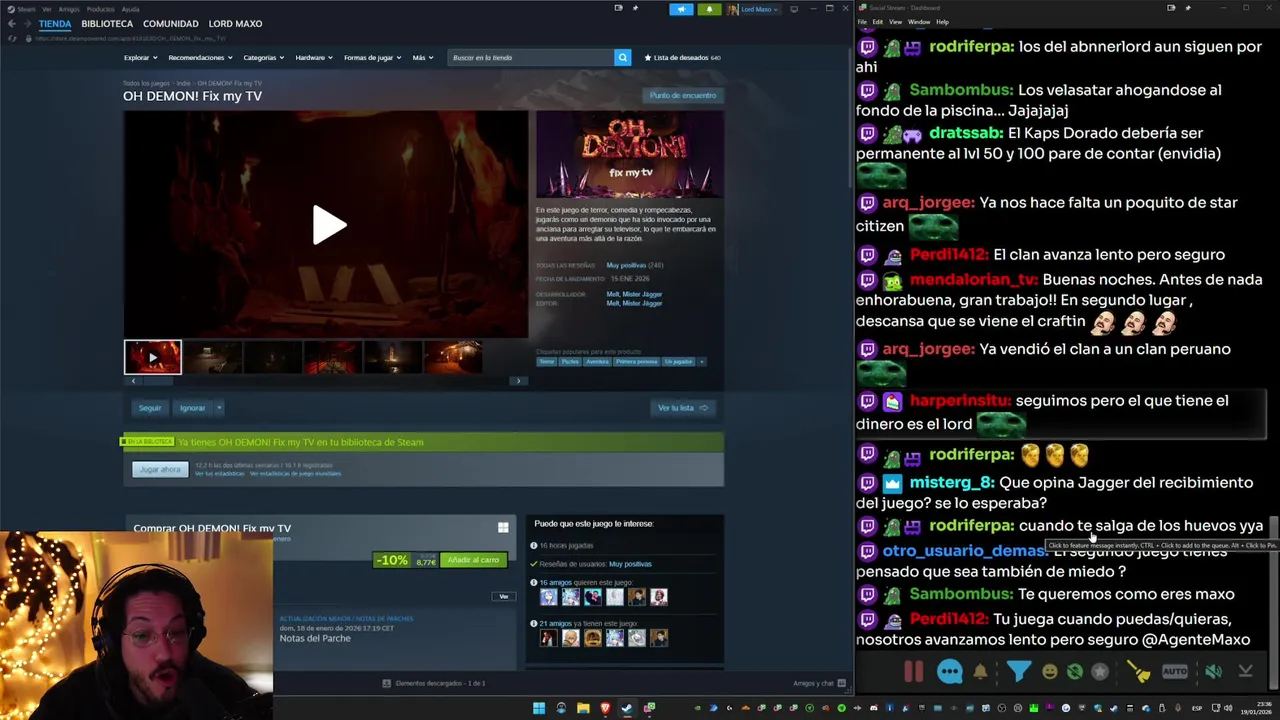Click the Steam icon on the taskbar
1280x720 pixels.
(627, 709)
